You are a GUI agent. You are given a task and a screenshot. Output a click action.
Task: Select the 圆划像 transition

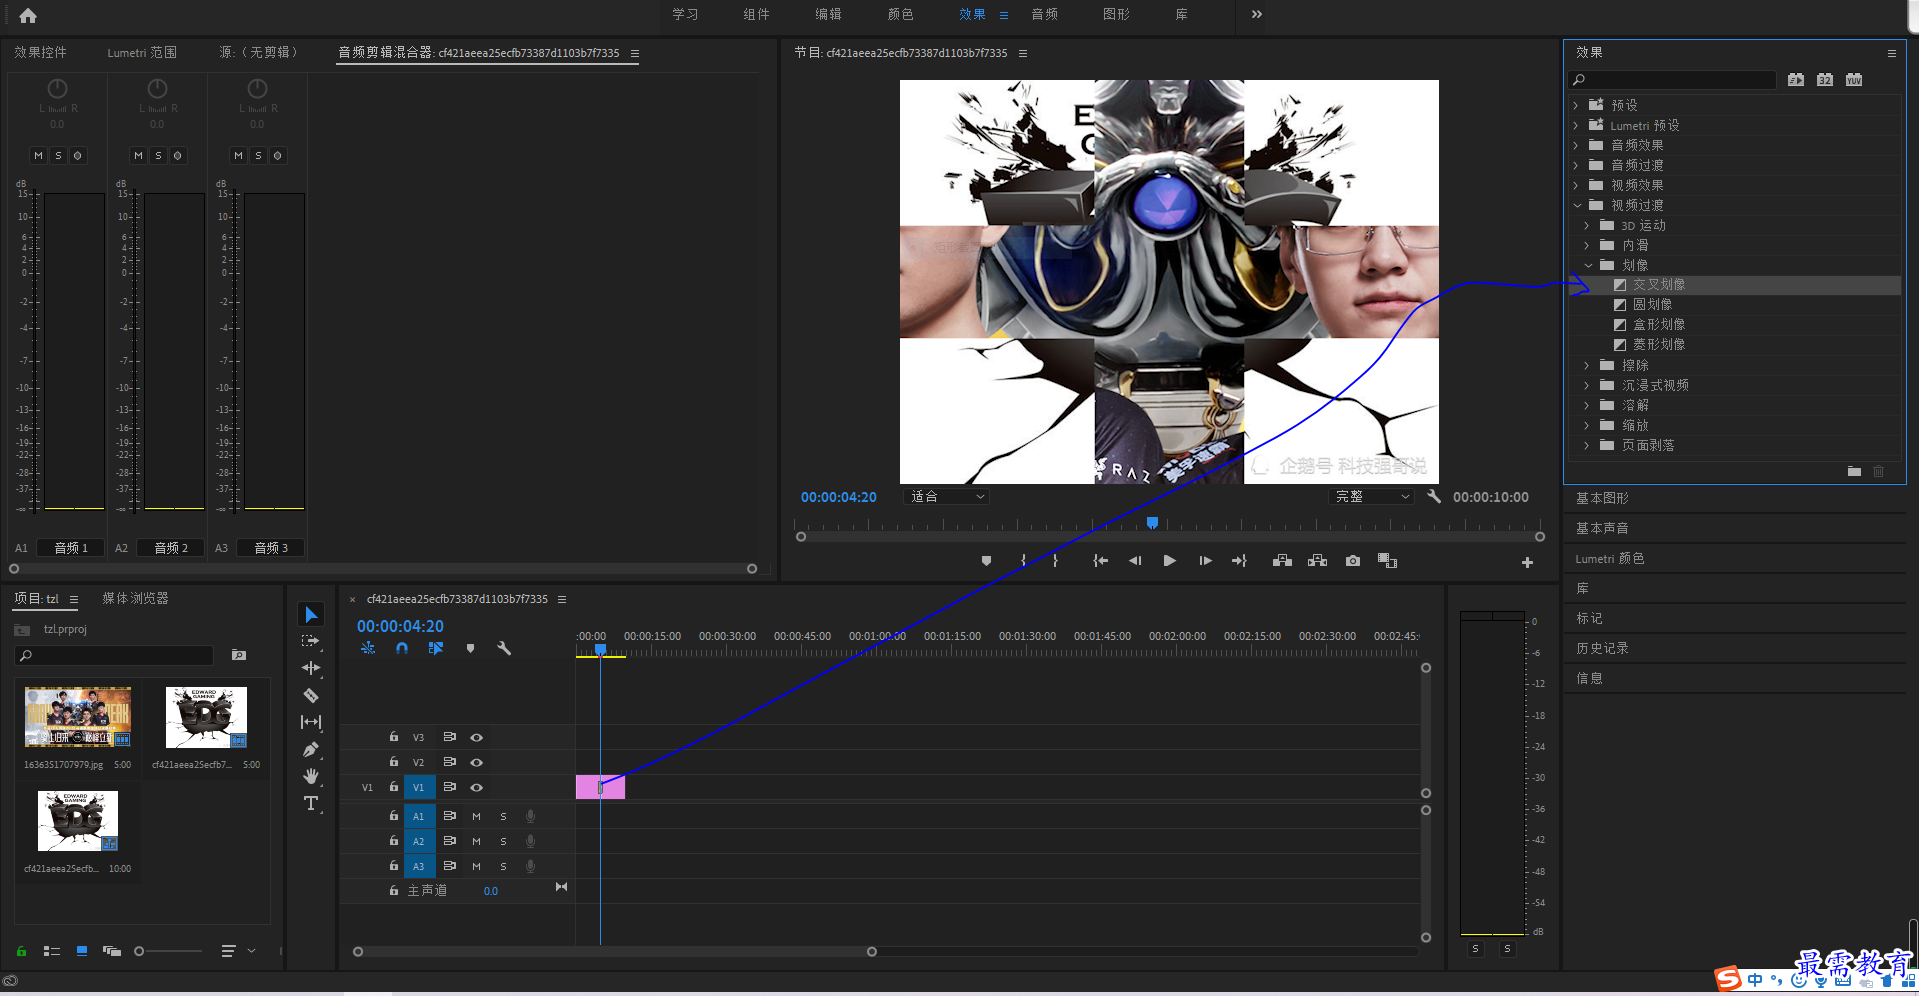click(x=1652, y=305)
